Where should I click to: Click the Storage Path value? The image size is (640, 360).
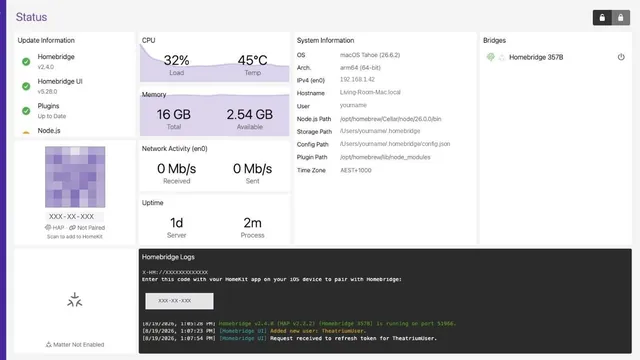coord(380,131)
